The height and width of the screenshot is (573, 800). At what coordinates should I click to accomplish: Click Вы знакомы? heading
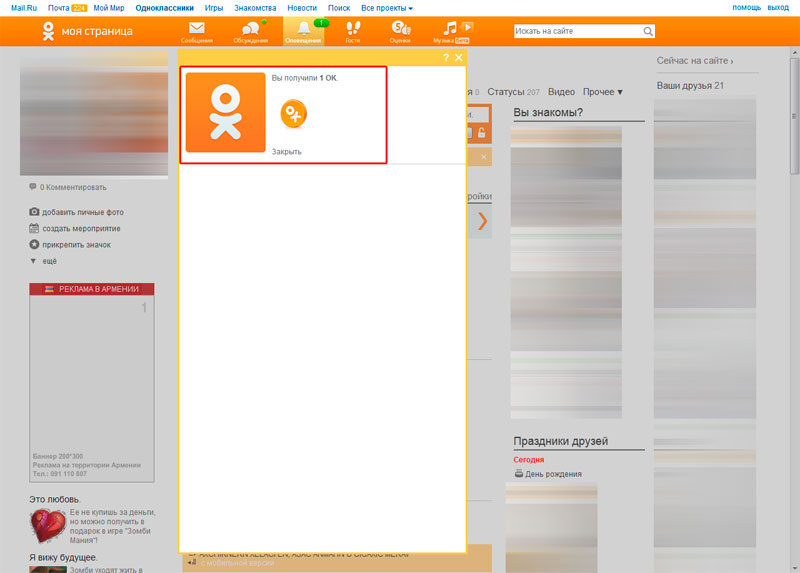pos(548,112)
